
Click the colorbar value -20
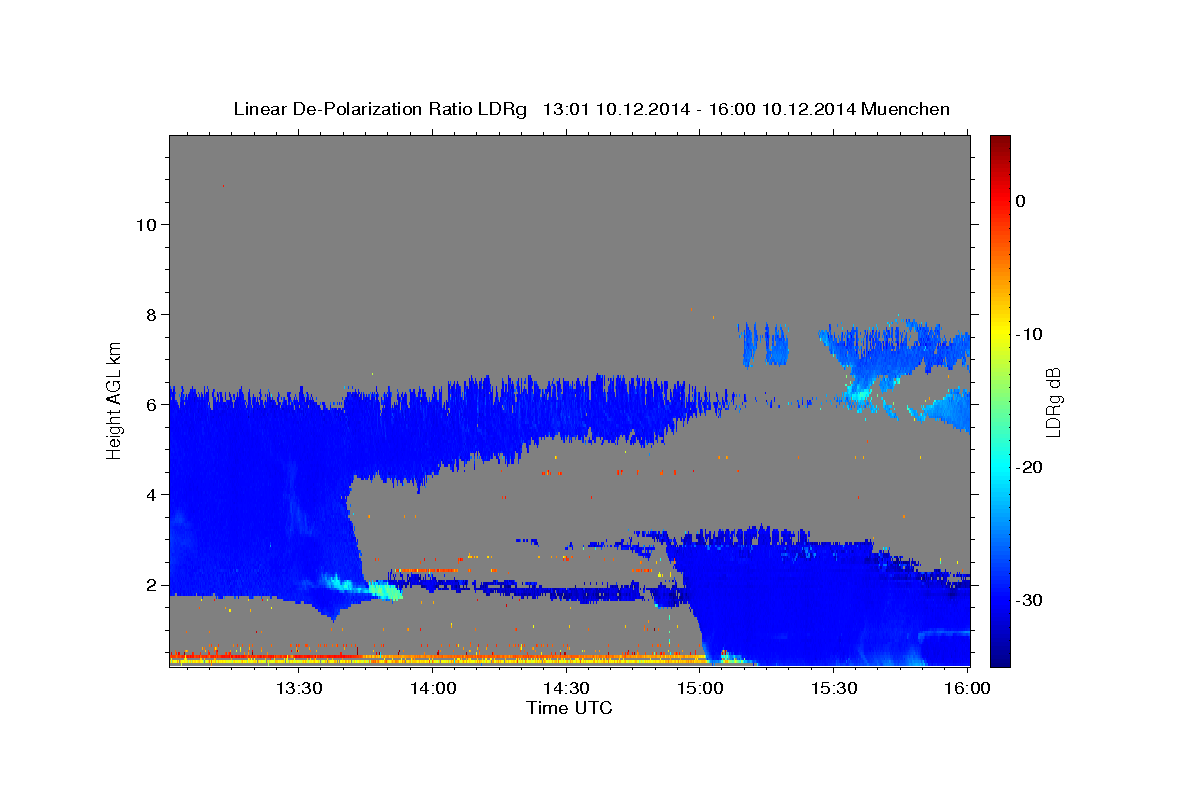click(x=1029, y=467)
